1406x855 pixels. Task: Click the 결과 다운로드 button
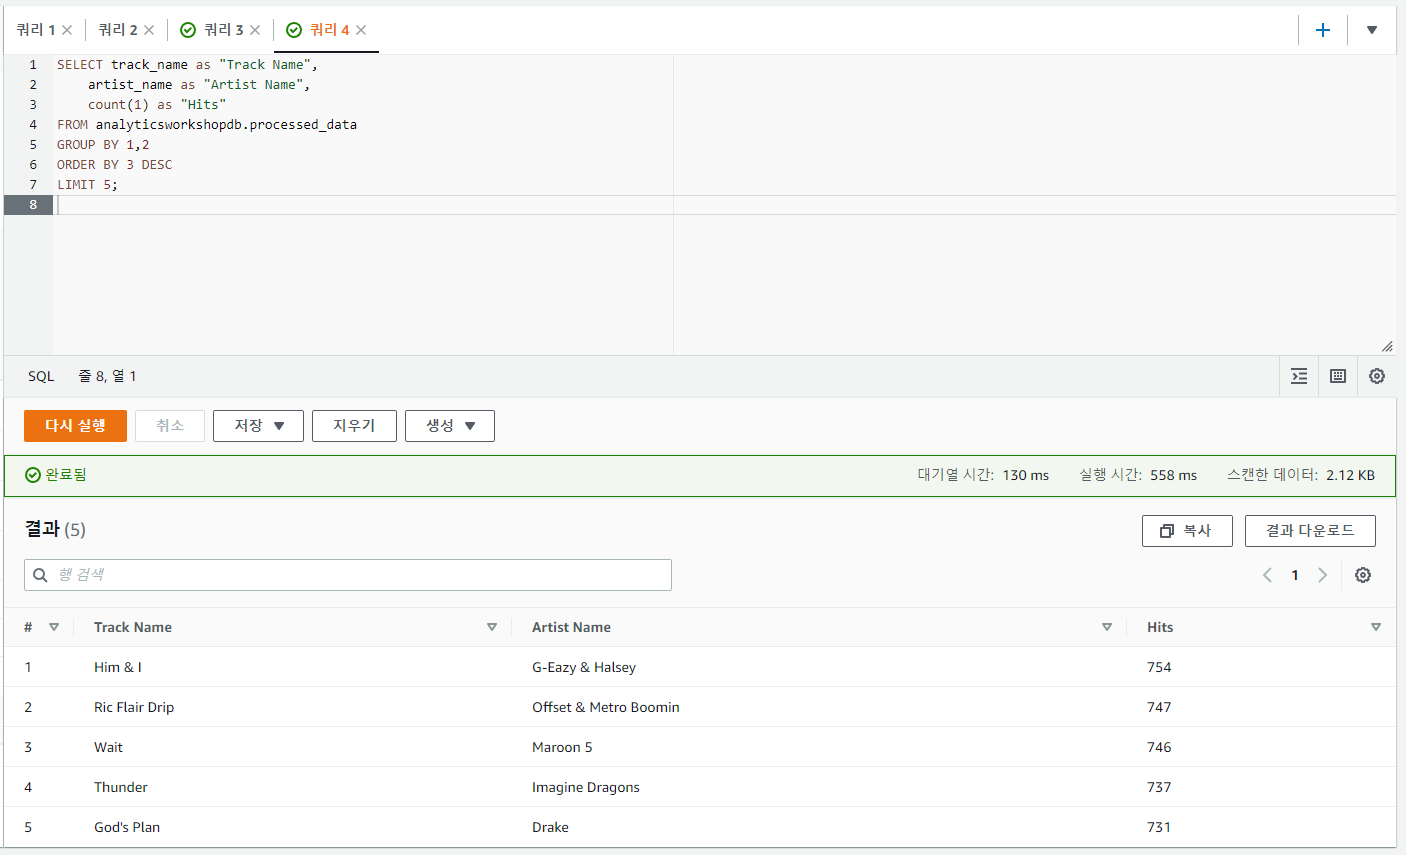[x=1310, y=531]
